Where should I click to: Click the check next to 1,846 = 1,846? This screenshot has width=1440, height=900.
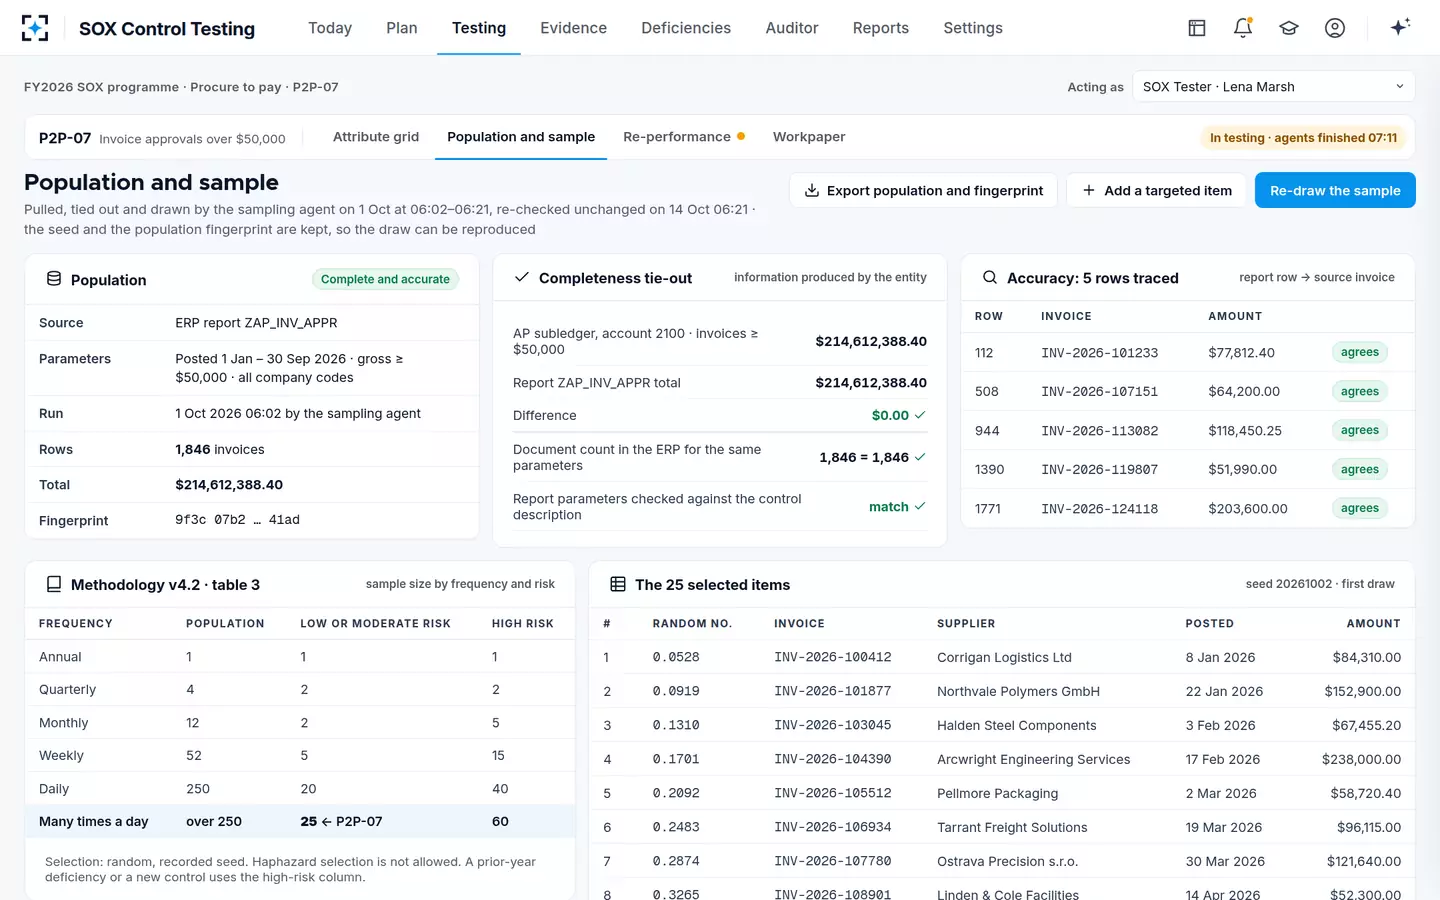click(x=920, y=457)
